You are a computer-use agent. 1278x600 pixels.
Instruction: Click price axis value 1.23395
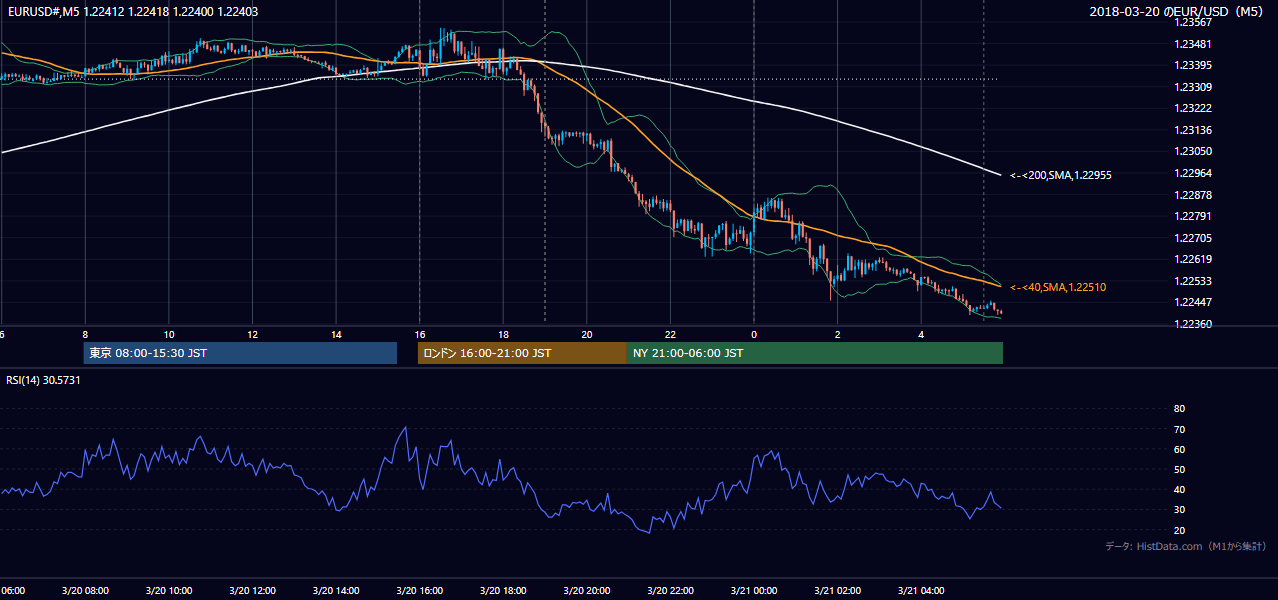click(1193, 65)
